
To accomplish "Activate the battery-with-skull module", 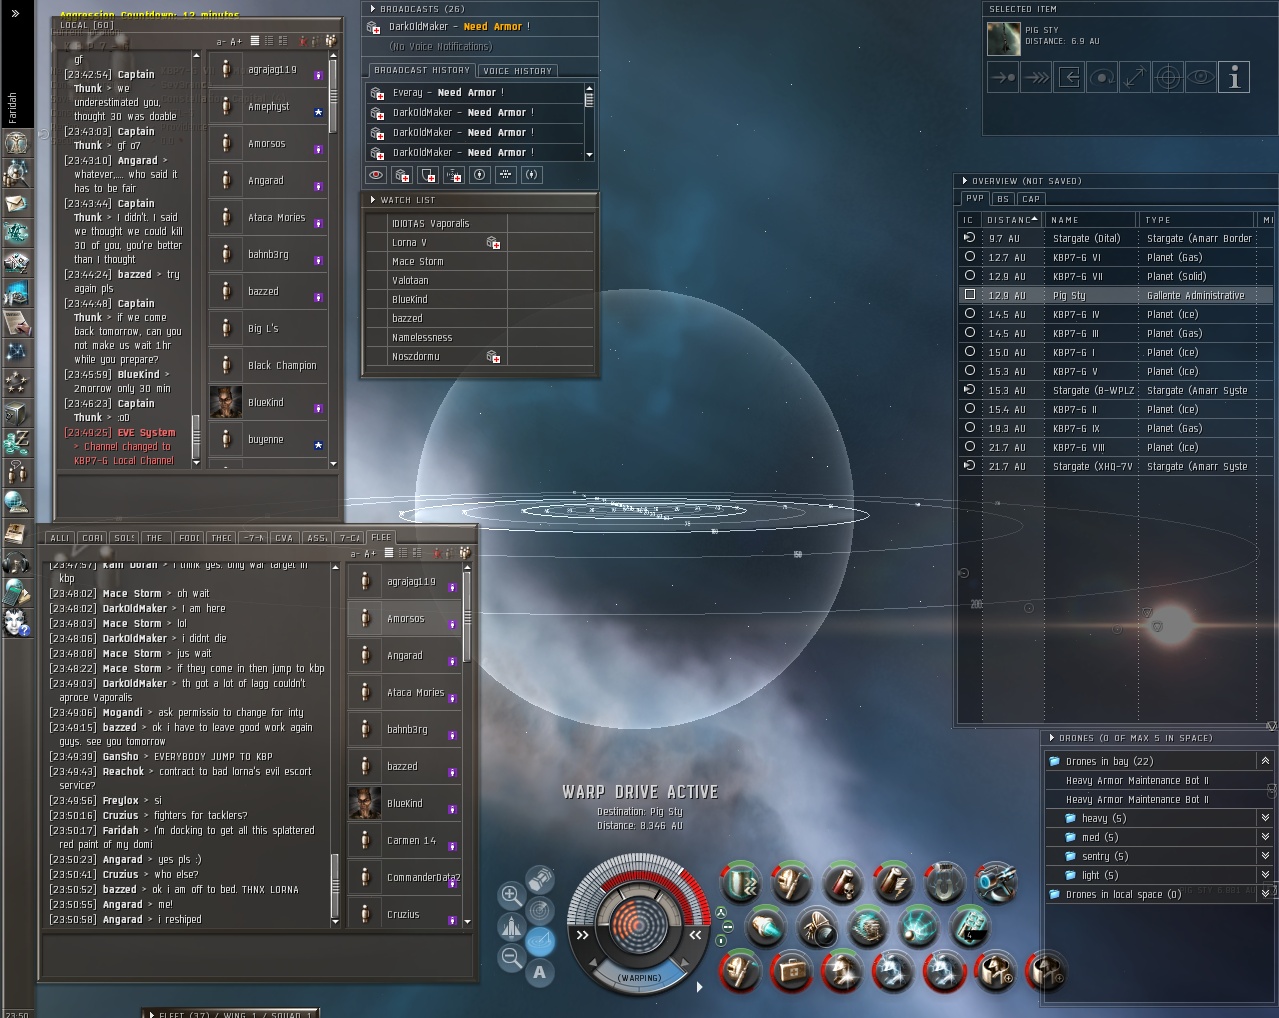I will coord(842,884).
